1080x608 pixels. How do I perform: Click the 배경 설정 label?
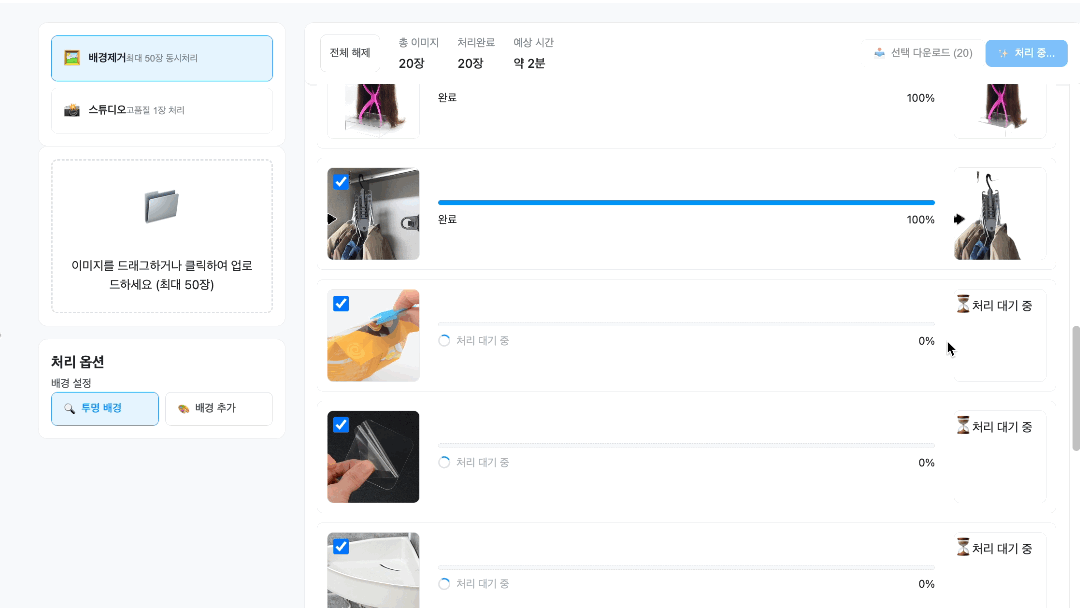[x=71, y=383]
